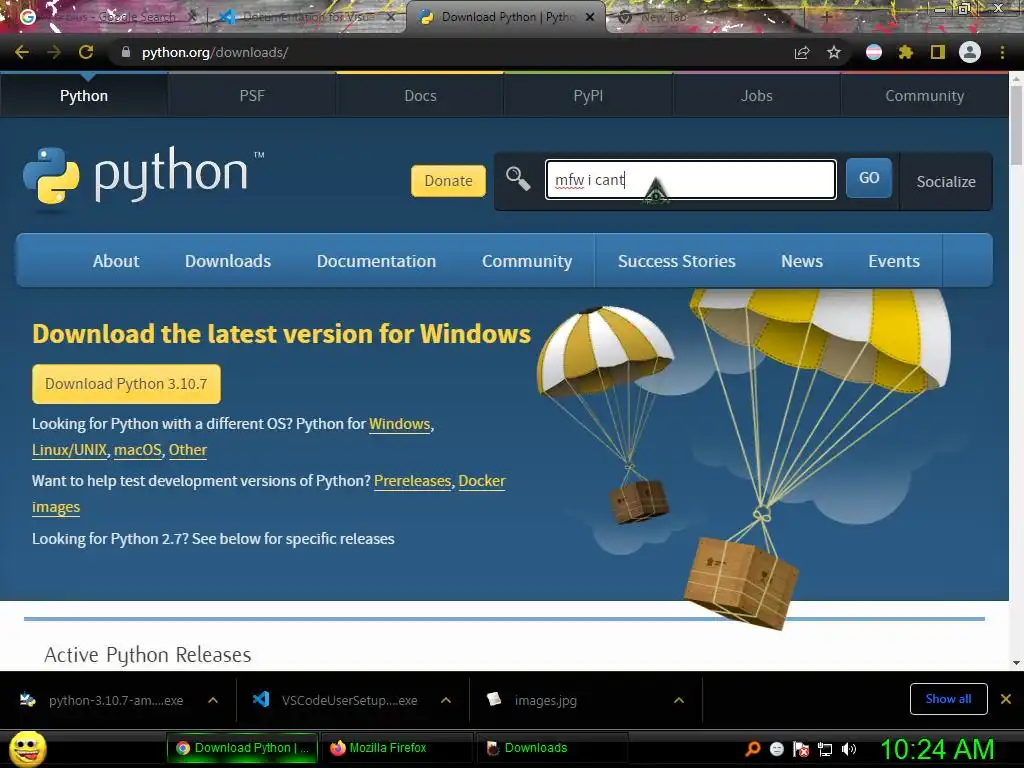This screenshot has height=768, width=1024.
Task: Open the browser side panel icon
Action: (x=938, y=52)
